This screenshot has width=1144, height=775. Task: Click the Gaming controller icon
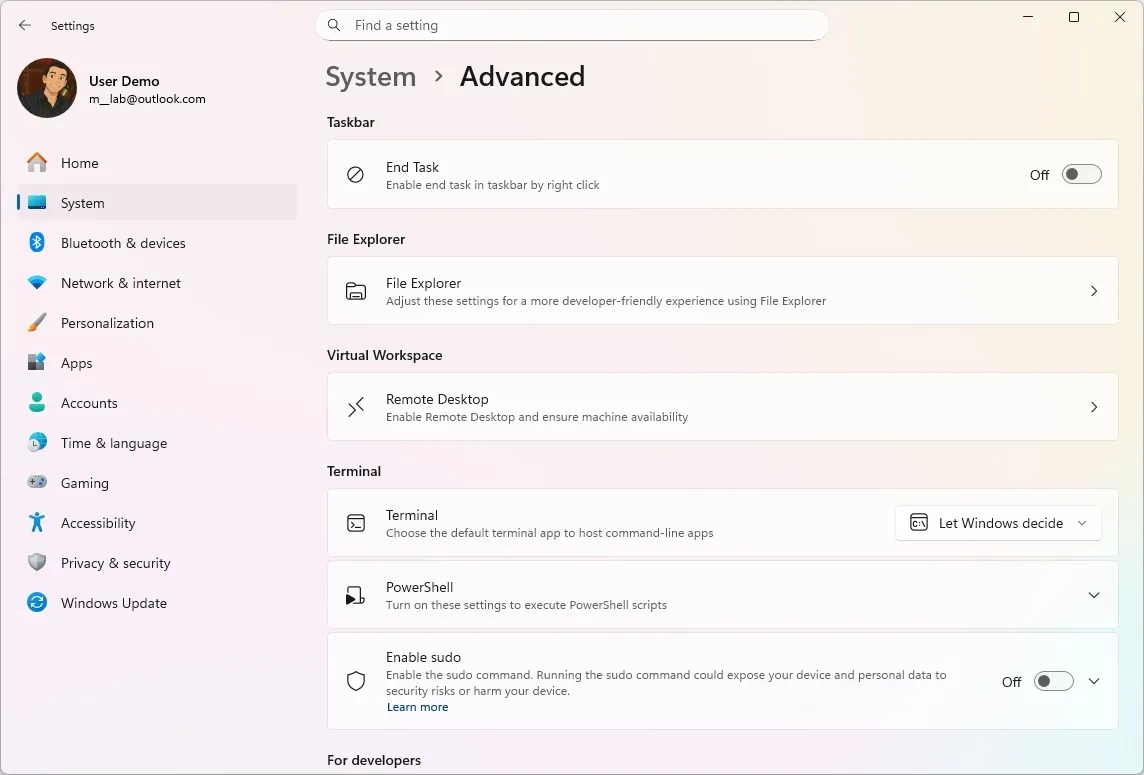pos(36,483)
